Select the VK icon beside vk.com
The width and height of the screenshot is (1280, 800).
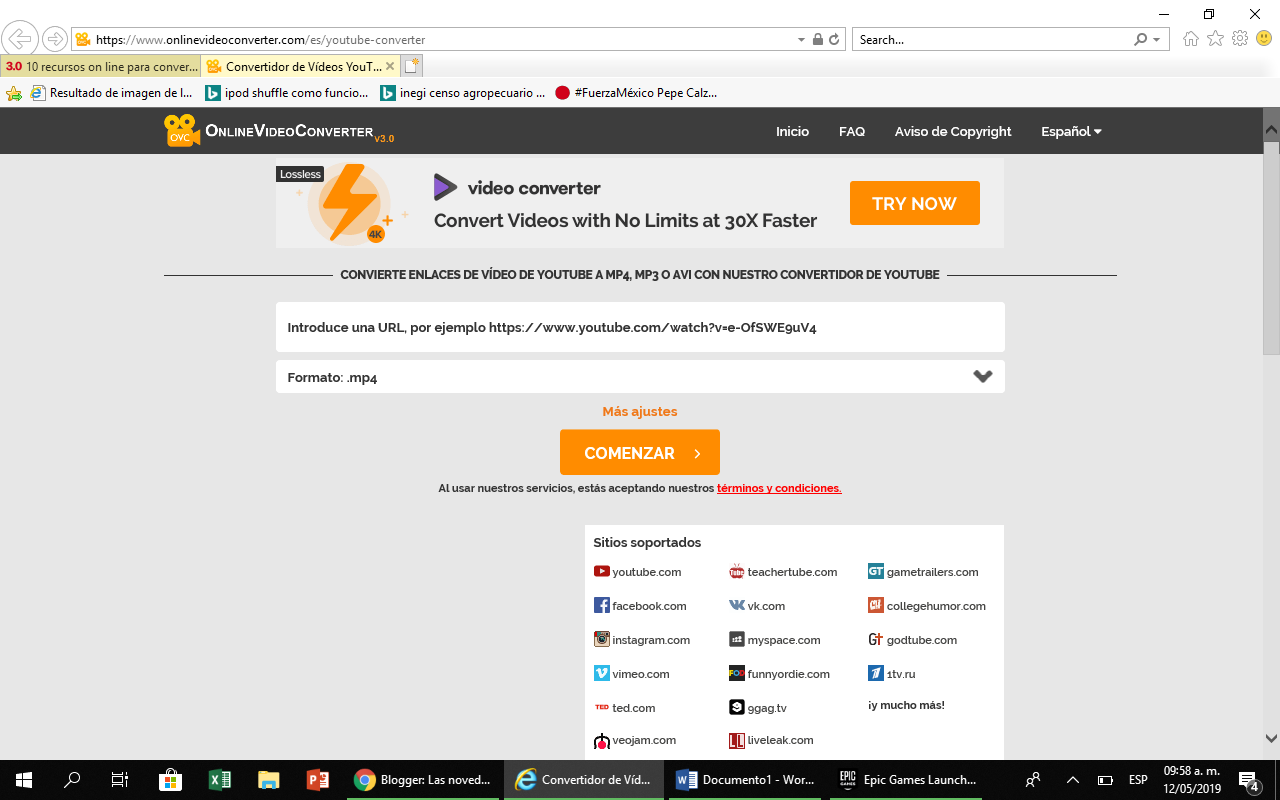[x=737, y=605]
